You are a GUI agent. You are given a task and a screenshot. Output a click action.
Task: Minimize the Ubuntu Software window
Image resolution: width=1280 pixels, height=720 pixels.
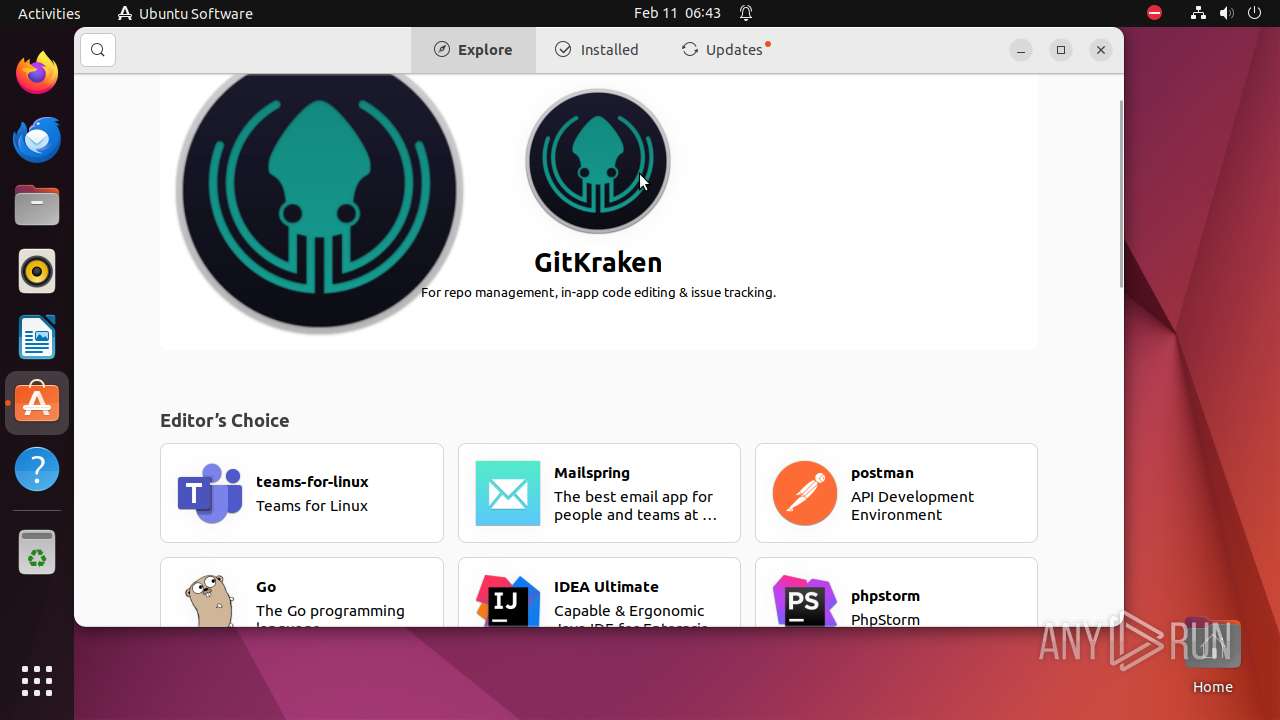click(1021, 50)
